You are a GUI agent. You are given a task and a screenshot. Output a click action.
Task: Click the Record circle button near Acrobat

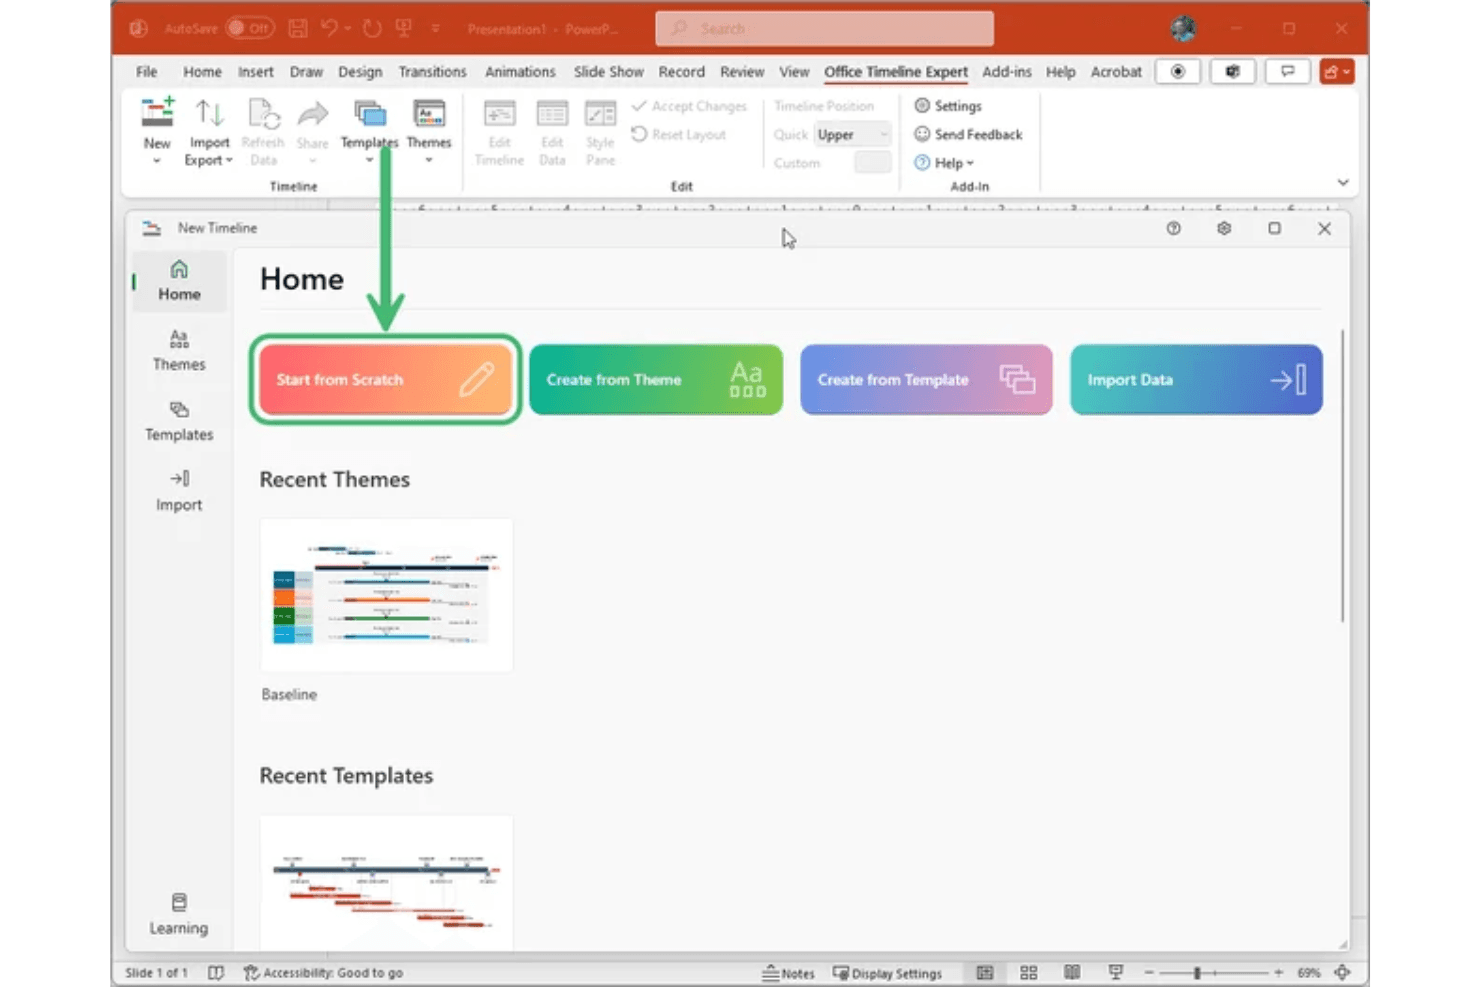point(1178,72)
